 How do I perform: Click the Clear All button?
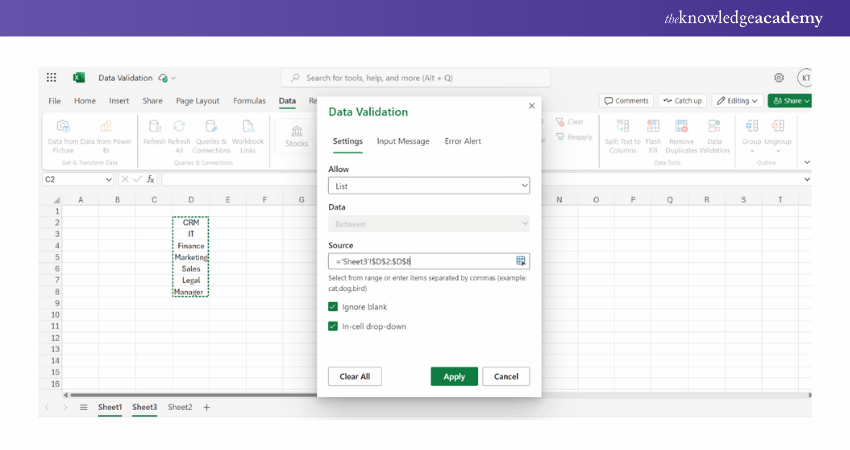point(354,377)
